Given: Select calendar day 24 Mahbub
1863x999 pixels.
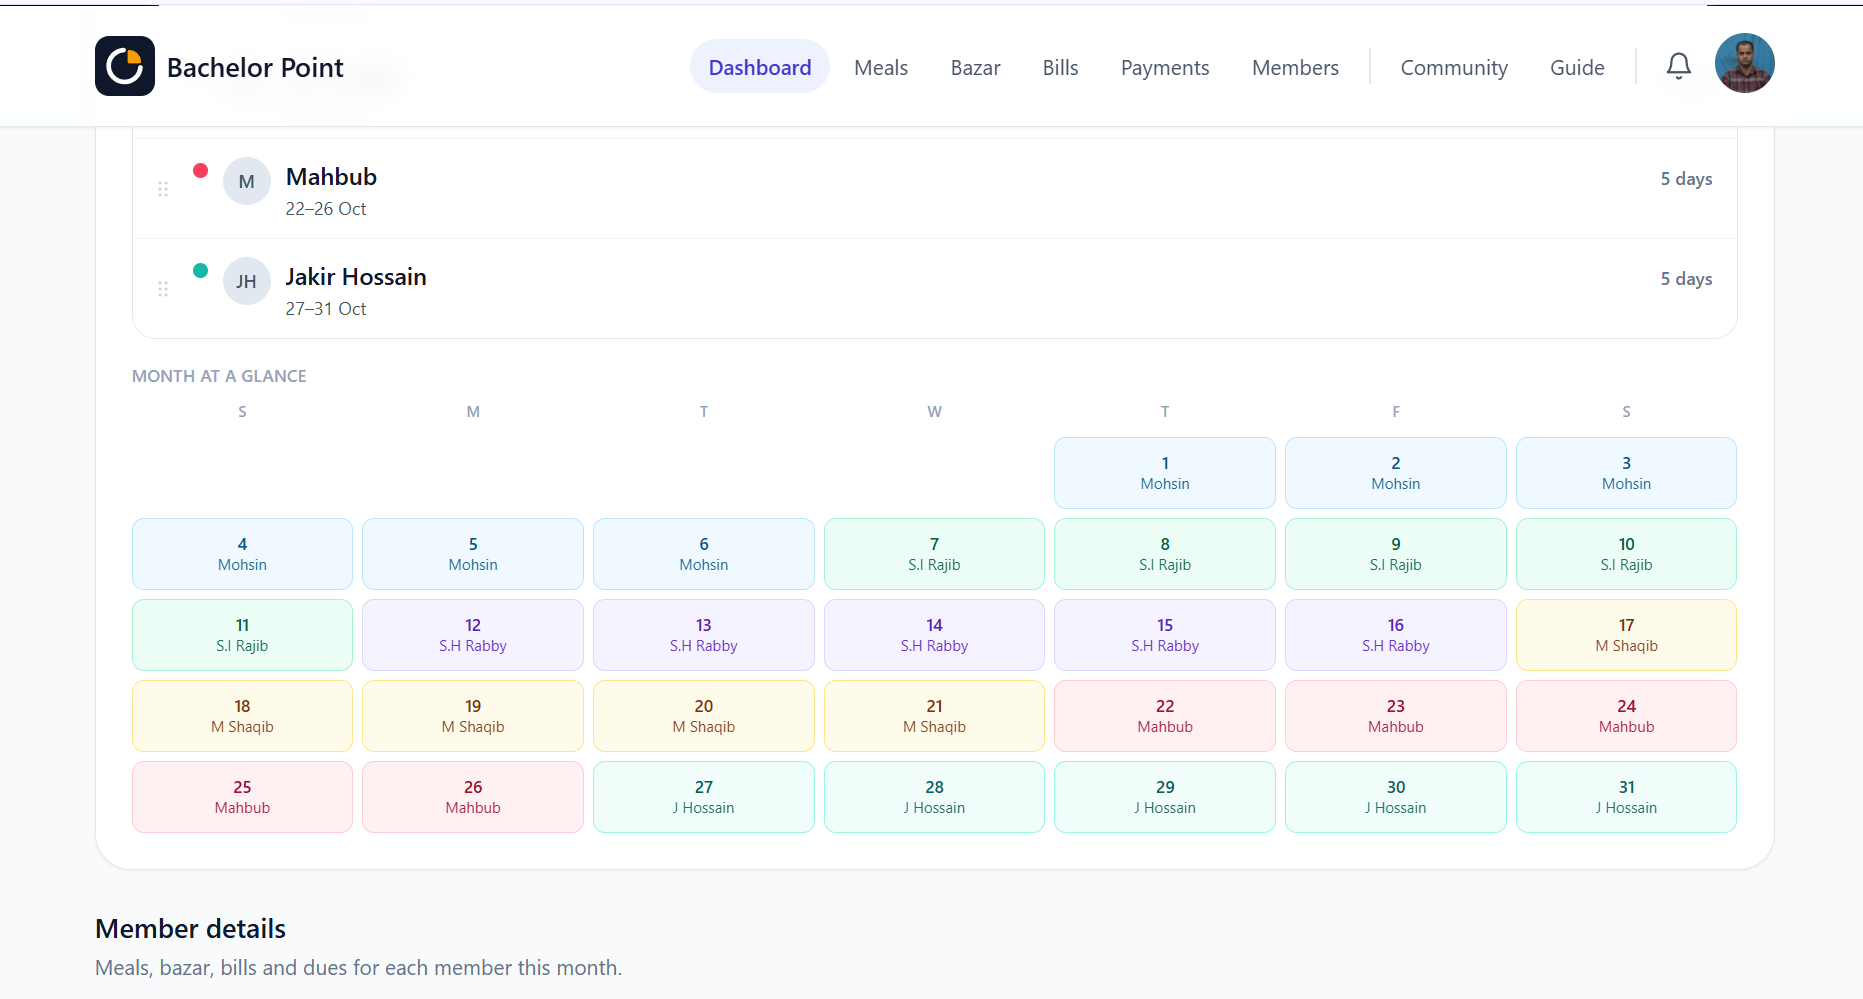Looking at the screenshot, I should click(1626, 716).
